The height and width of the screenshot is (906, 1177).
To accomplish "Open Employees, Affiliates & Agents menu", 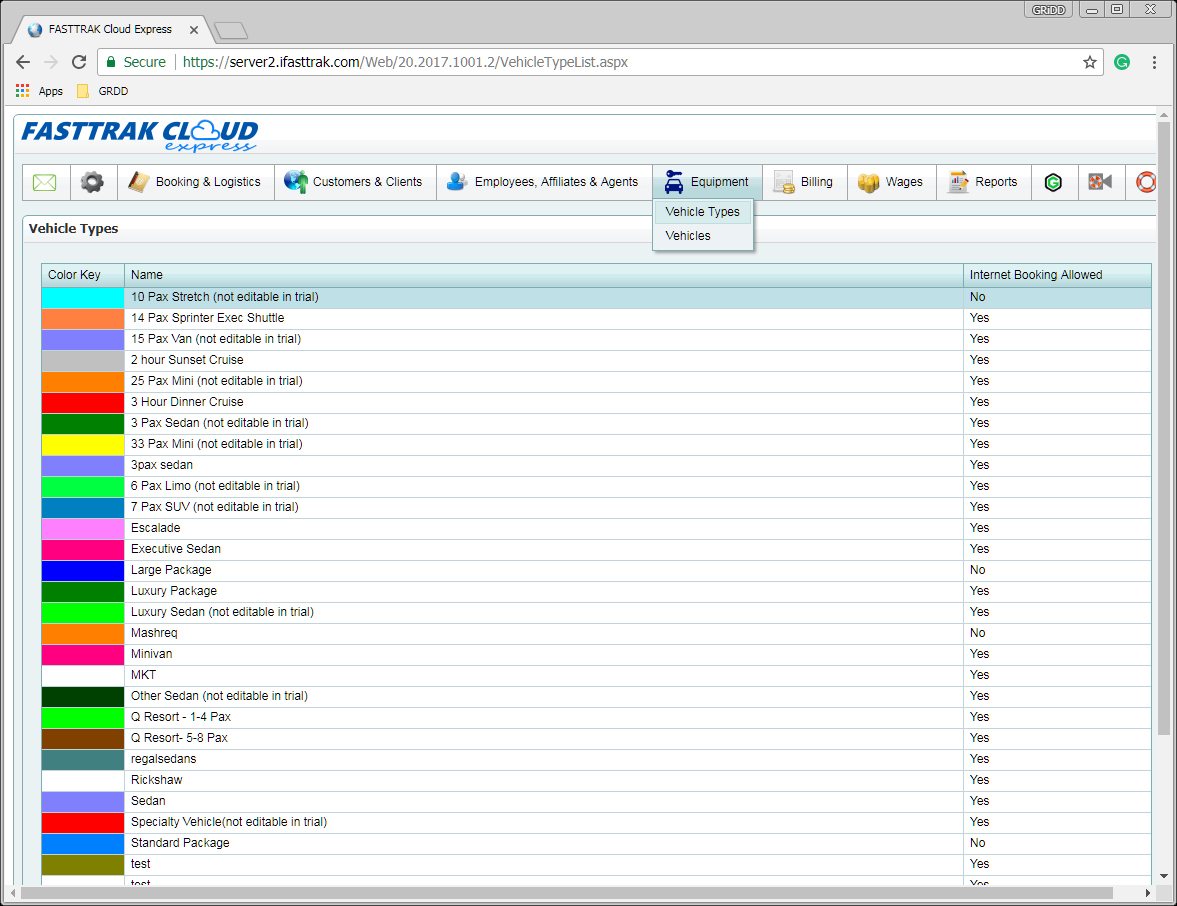I will coord(543,182).
